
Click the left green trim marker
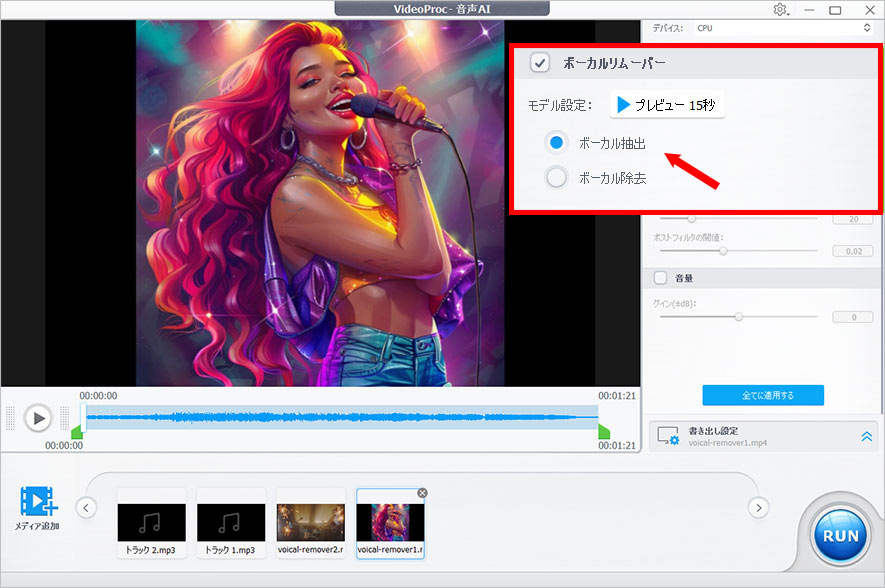(77, 432)
